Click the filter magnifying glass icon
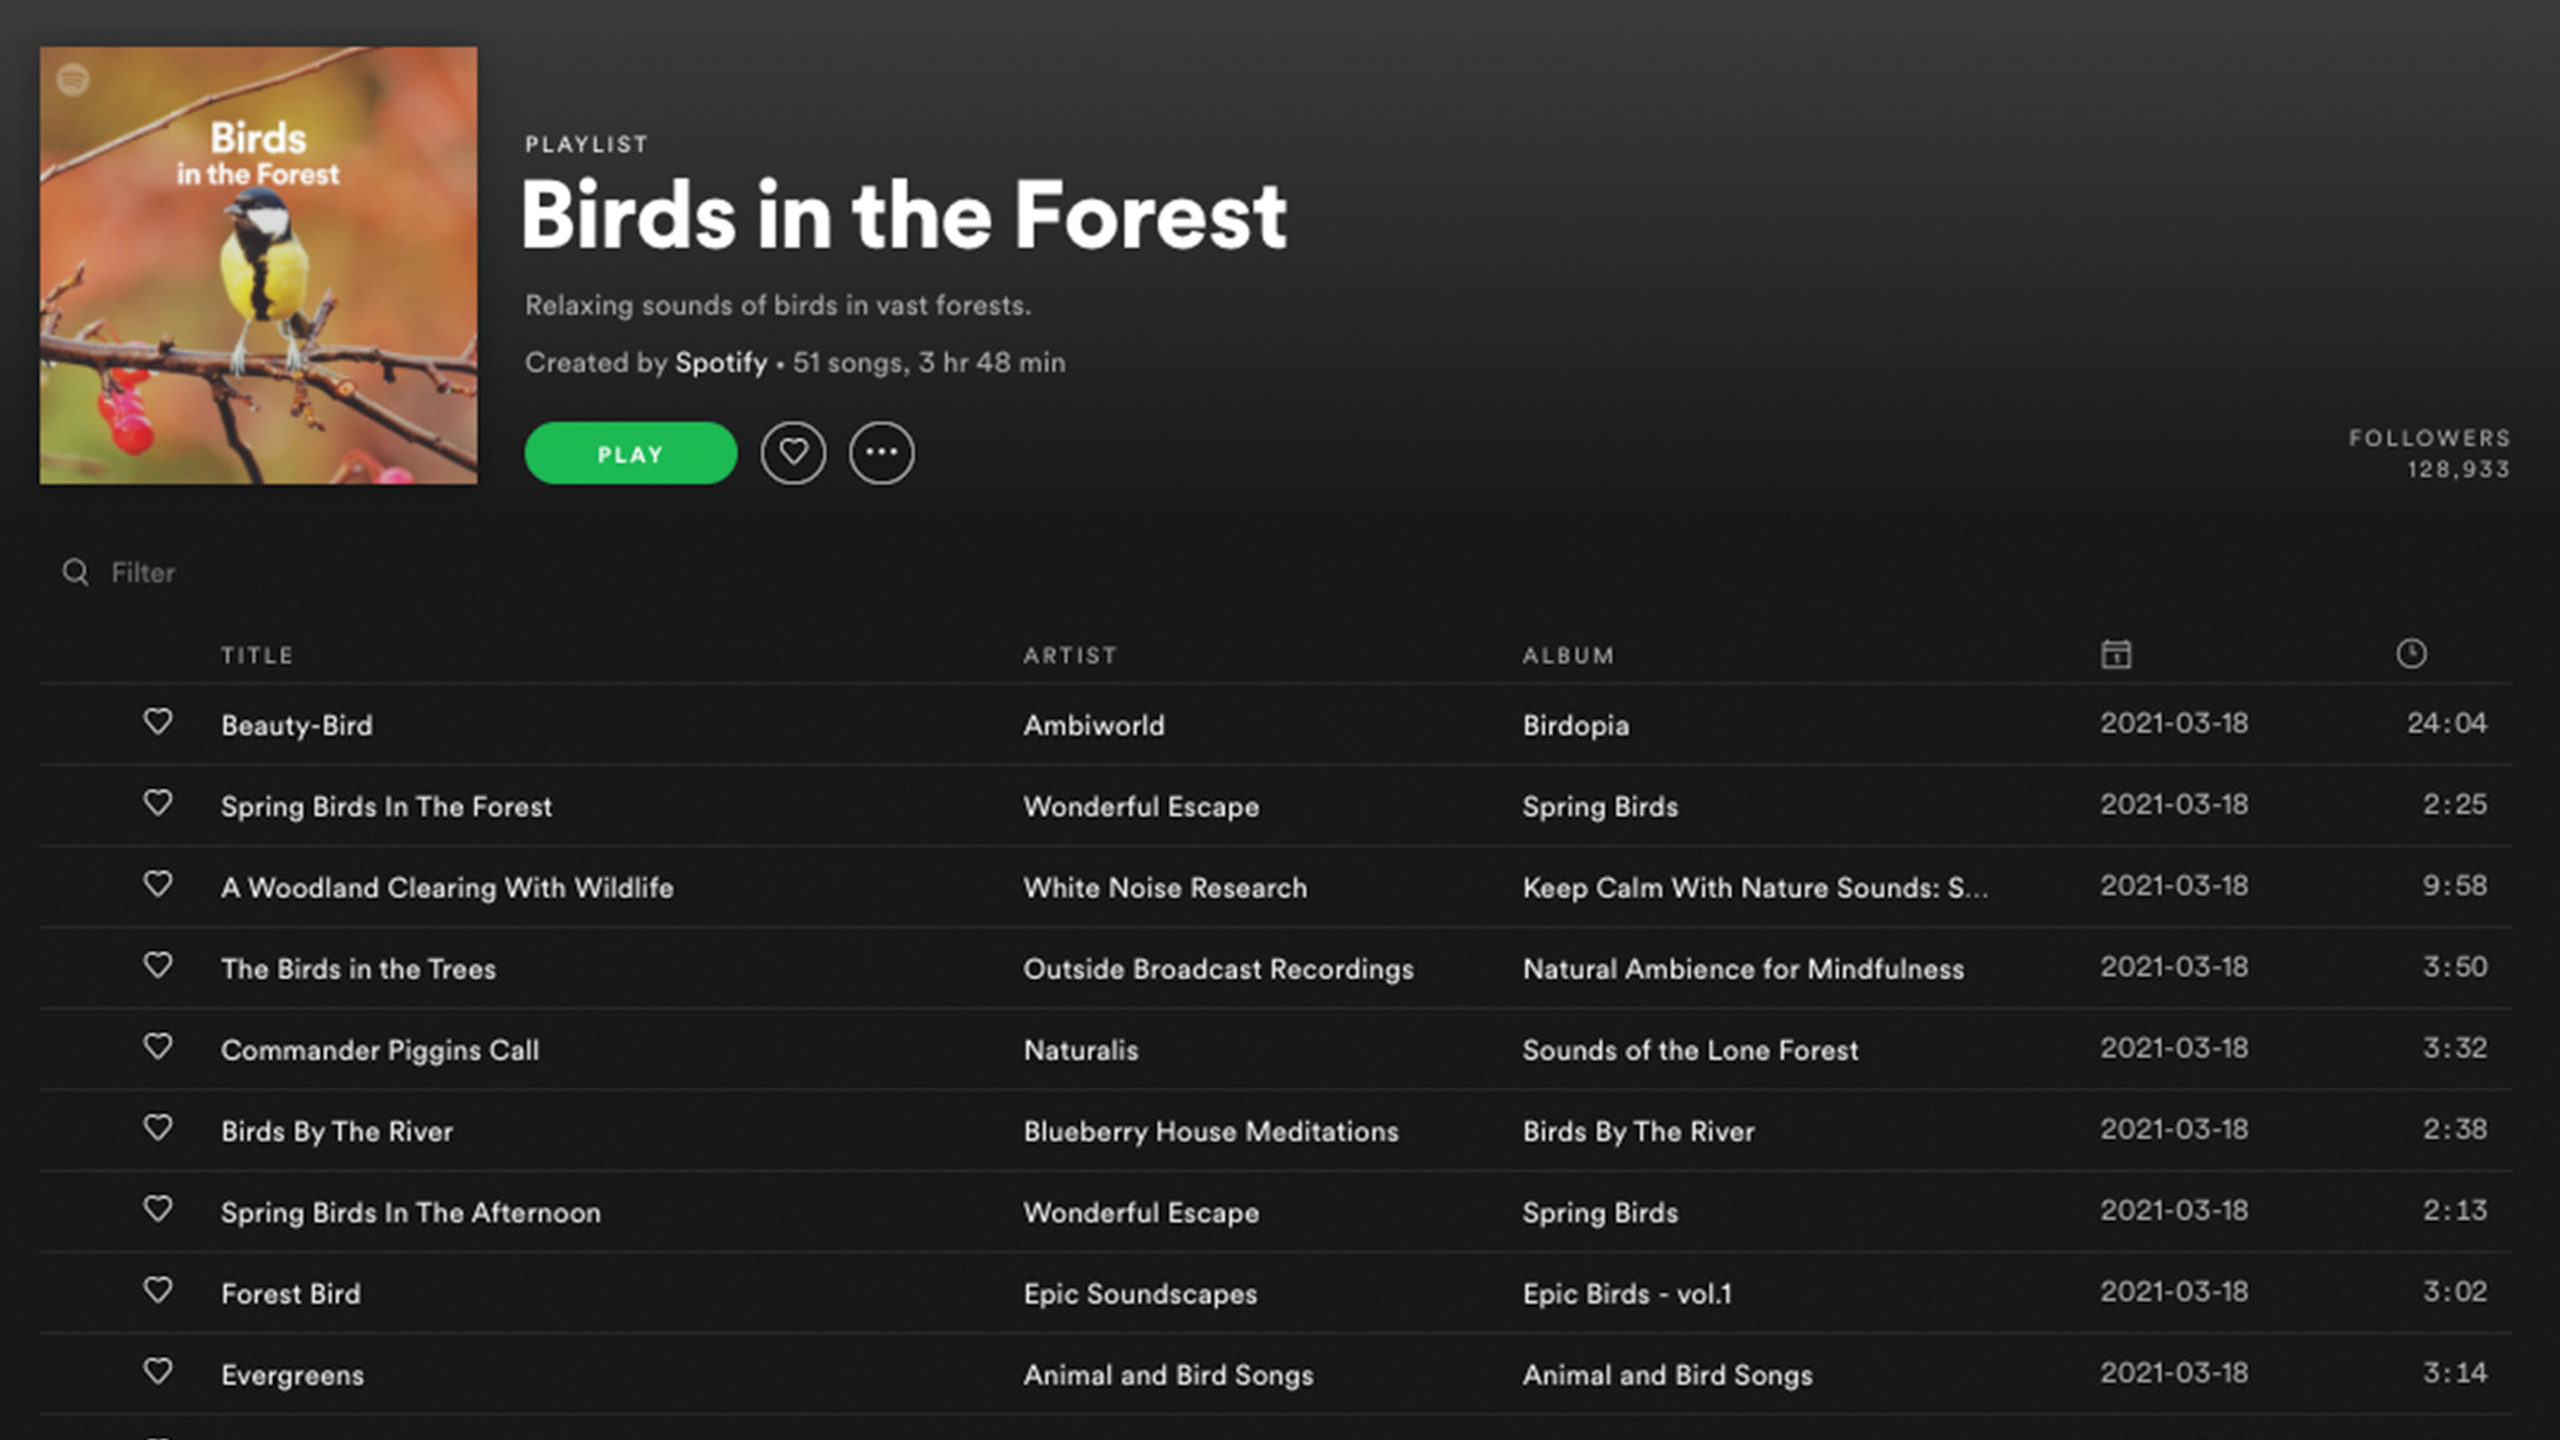Viewport: 2560px width, 1440px height. click(x=75, y=572)
